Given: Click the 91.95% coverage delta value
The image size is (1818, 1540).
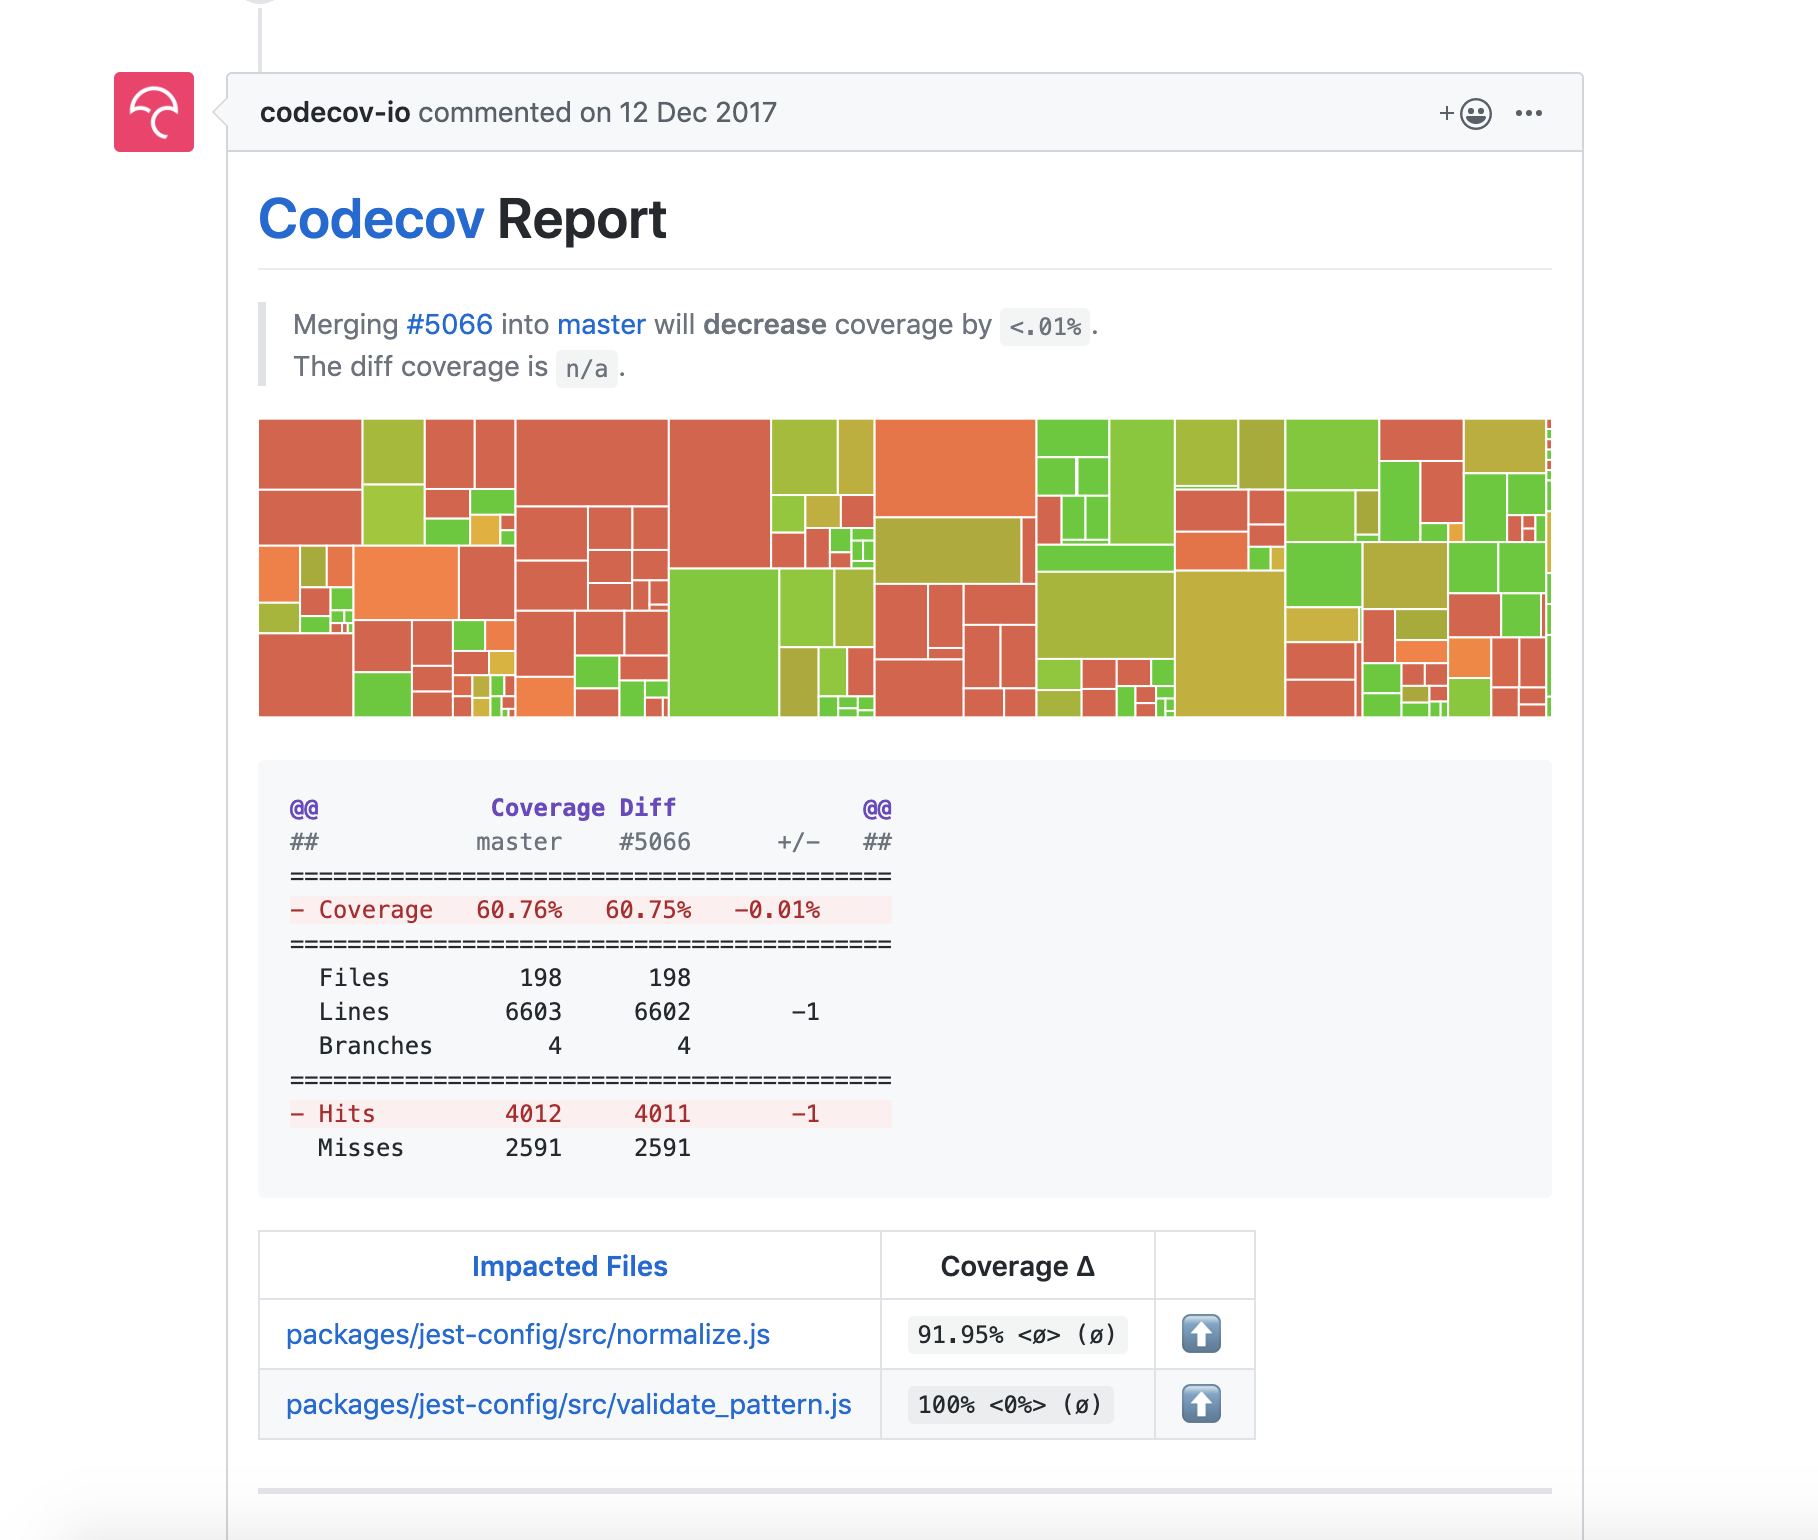Looking at the screenshot, I should (1015, 1334).
